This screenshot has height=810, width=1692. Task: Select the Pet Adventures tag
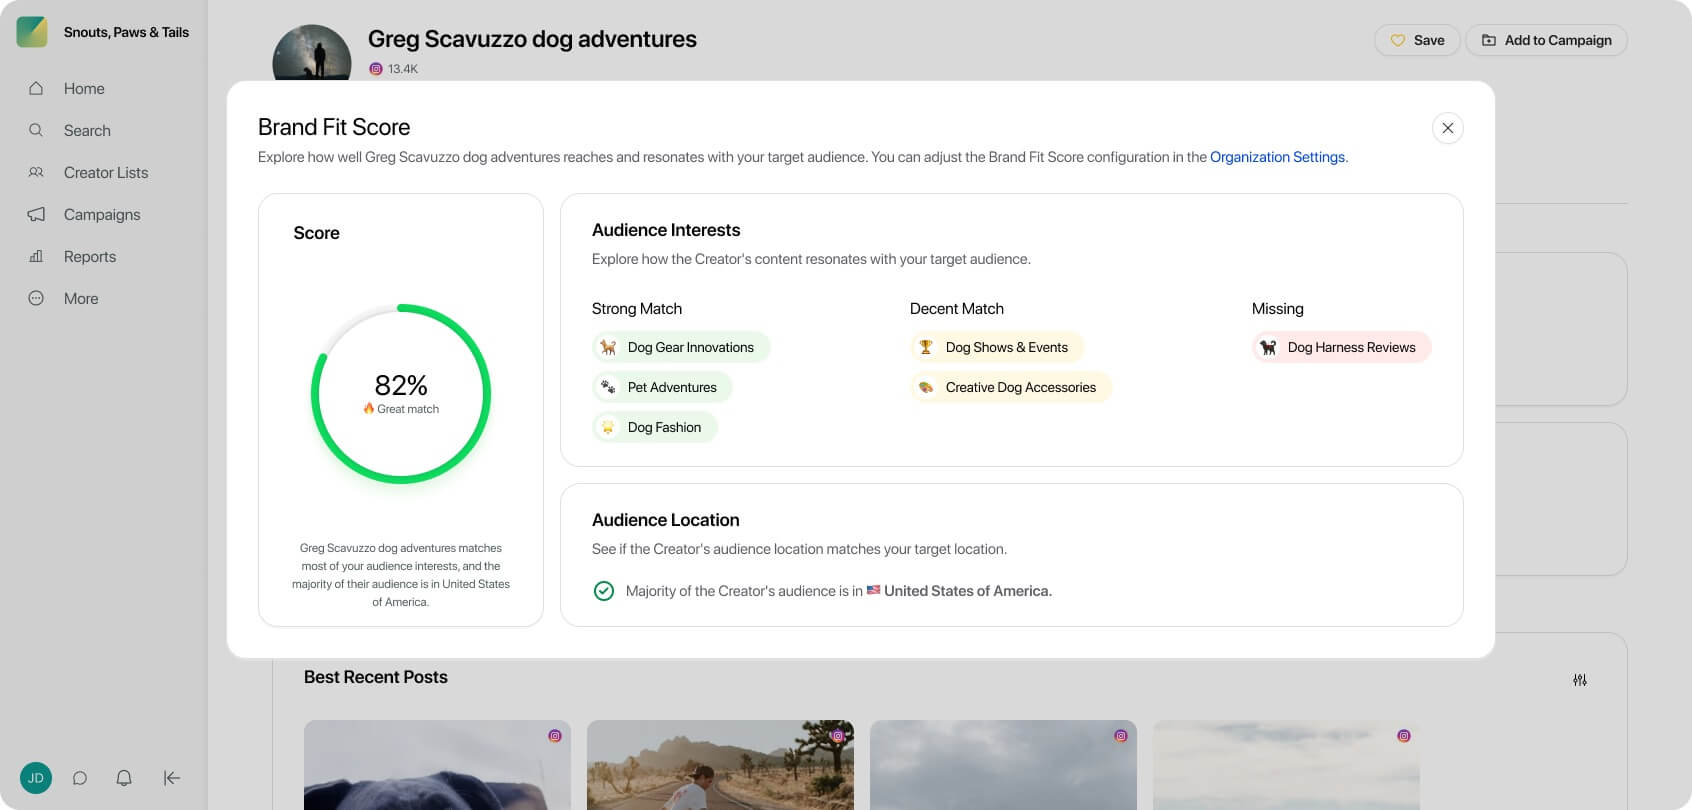pos(662,387)
